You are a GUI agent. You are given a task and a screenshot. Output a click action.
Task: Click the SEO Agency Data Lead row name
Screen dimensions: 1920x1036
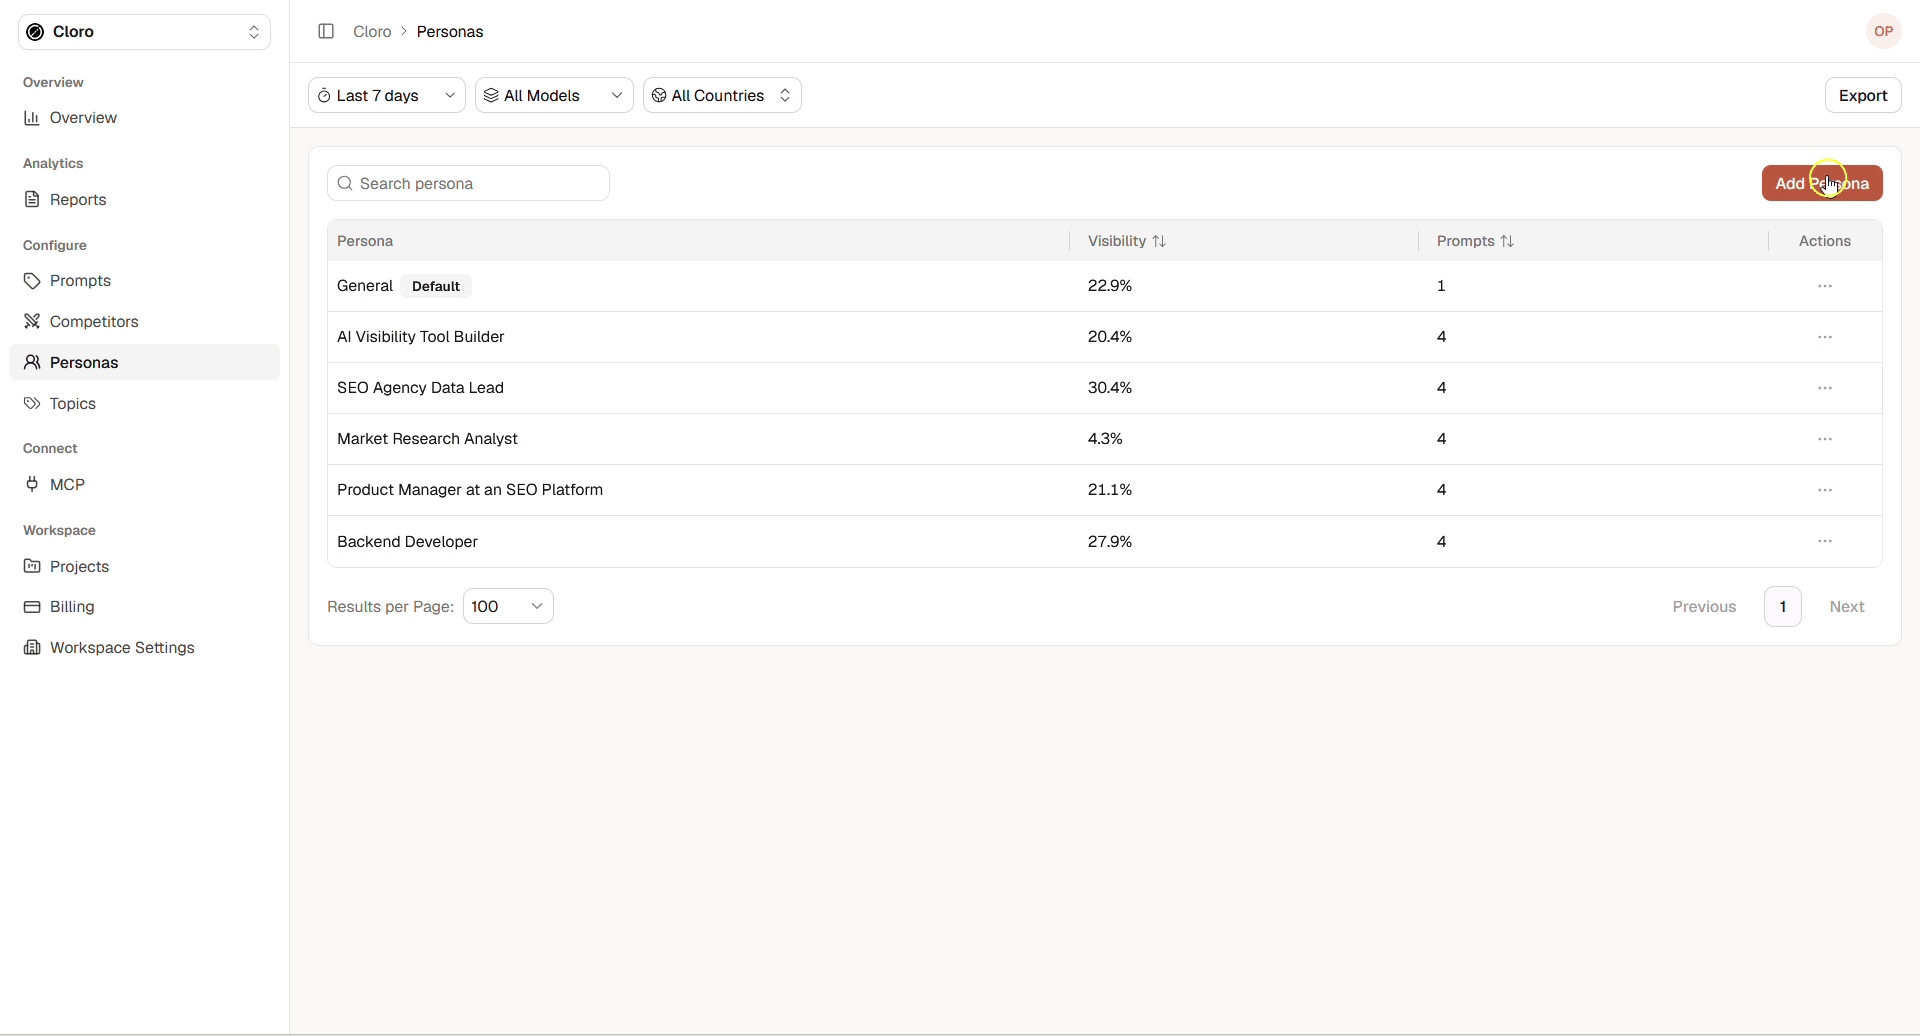click(420, 388)
